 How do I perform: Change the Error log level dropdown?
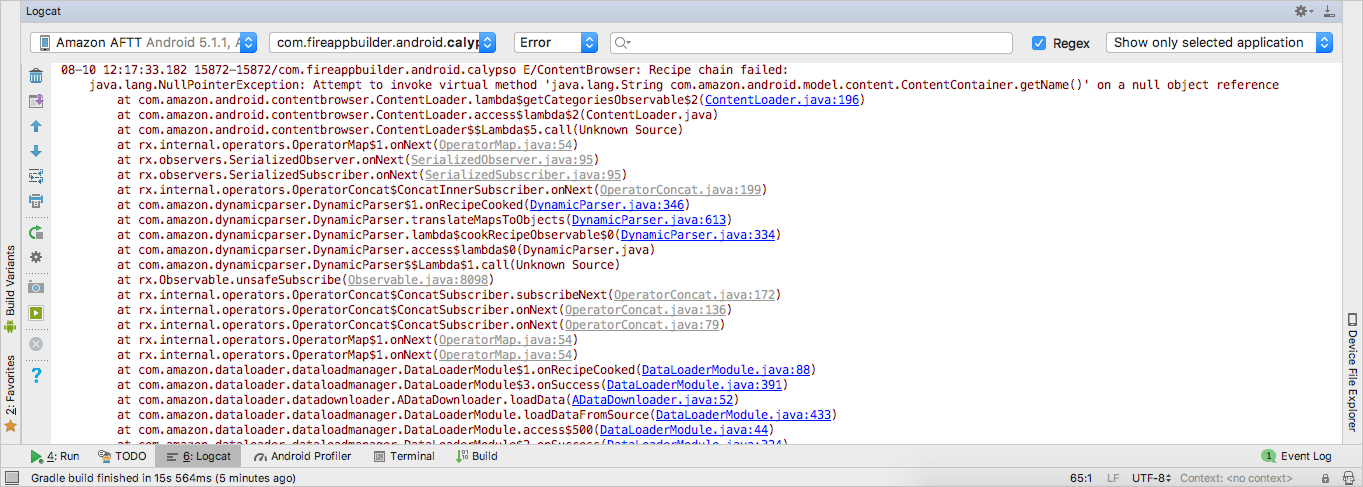555,43
